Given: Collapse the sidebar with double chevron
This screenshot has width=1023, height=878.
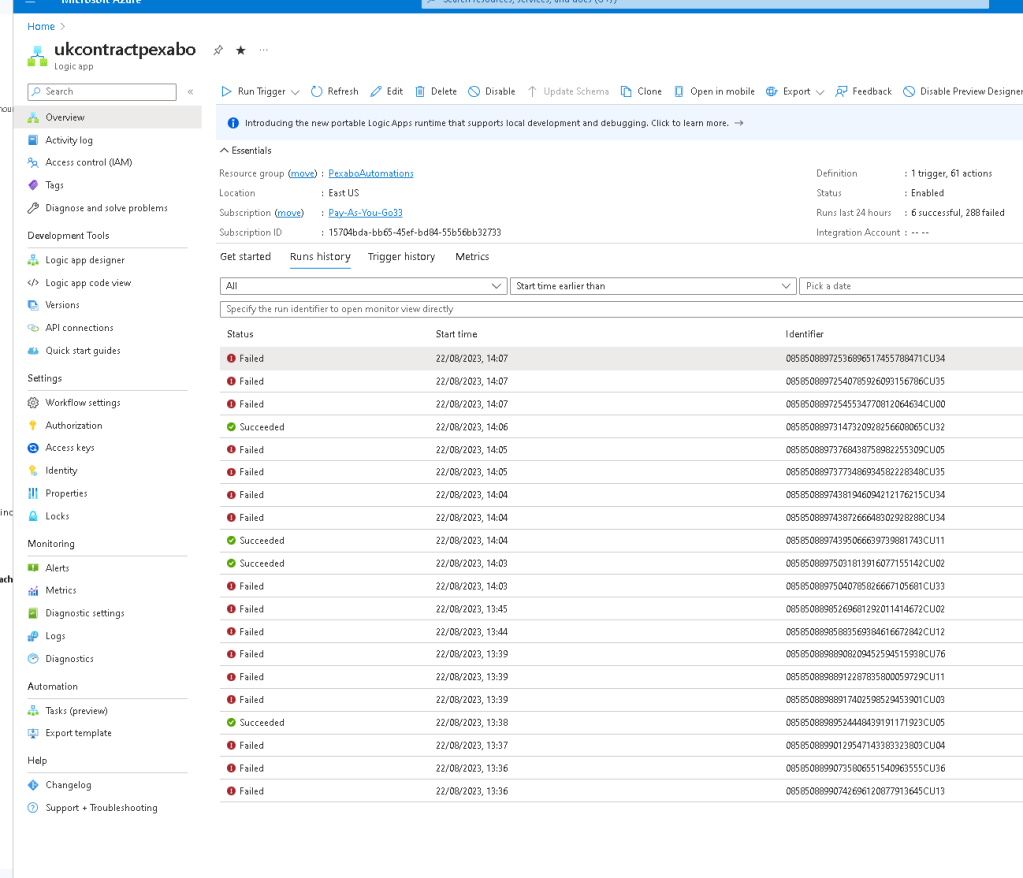Looking at the screenshot, I should point(191,92).
